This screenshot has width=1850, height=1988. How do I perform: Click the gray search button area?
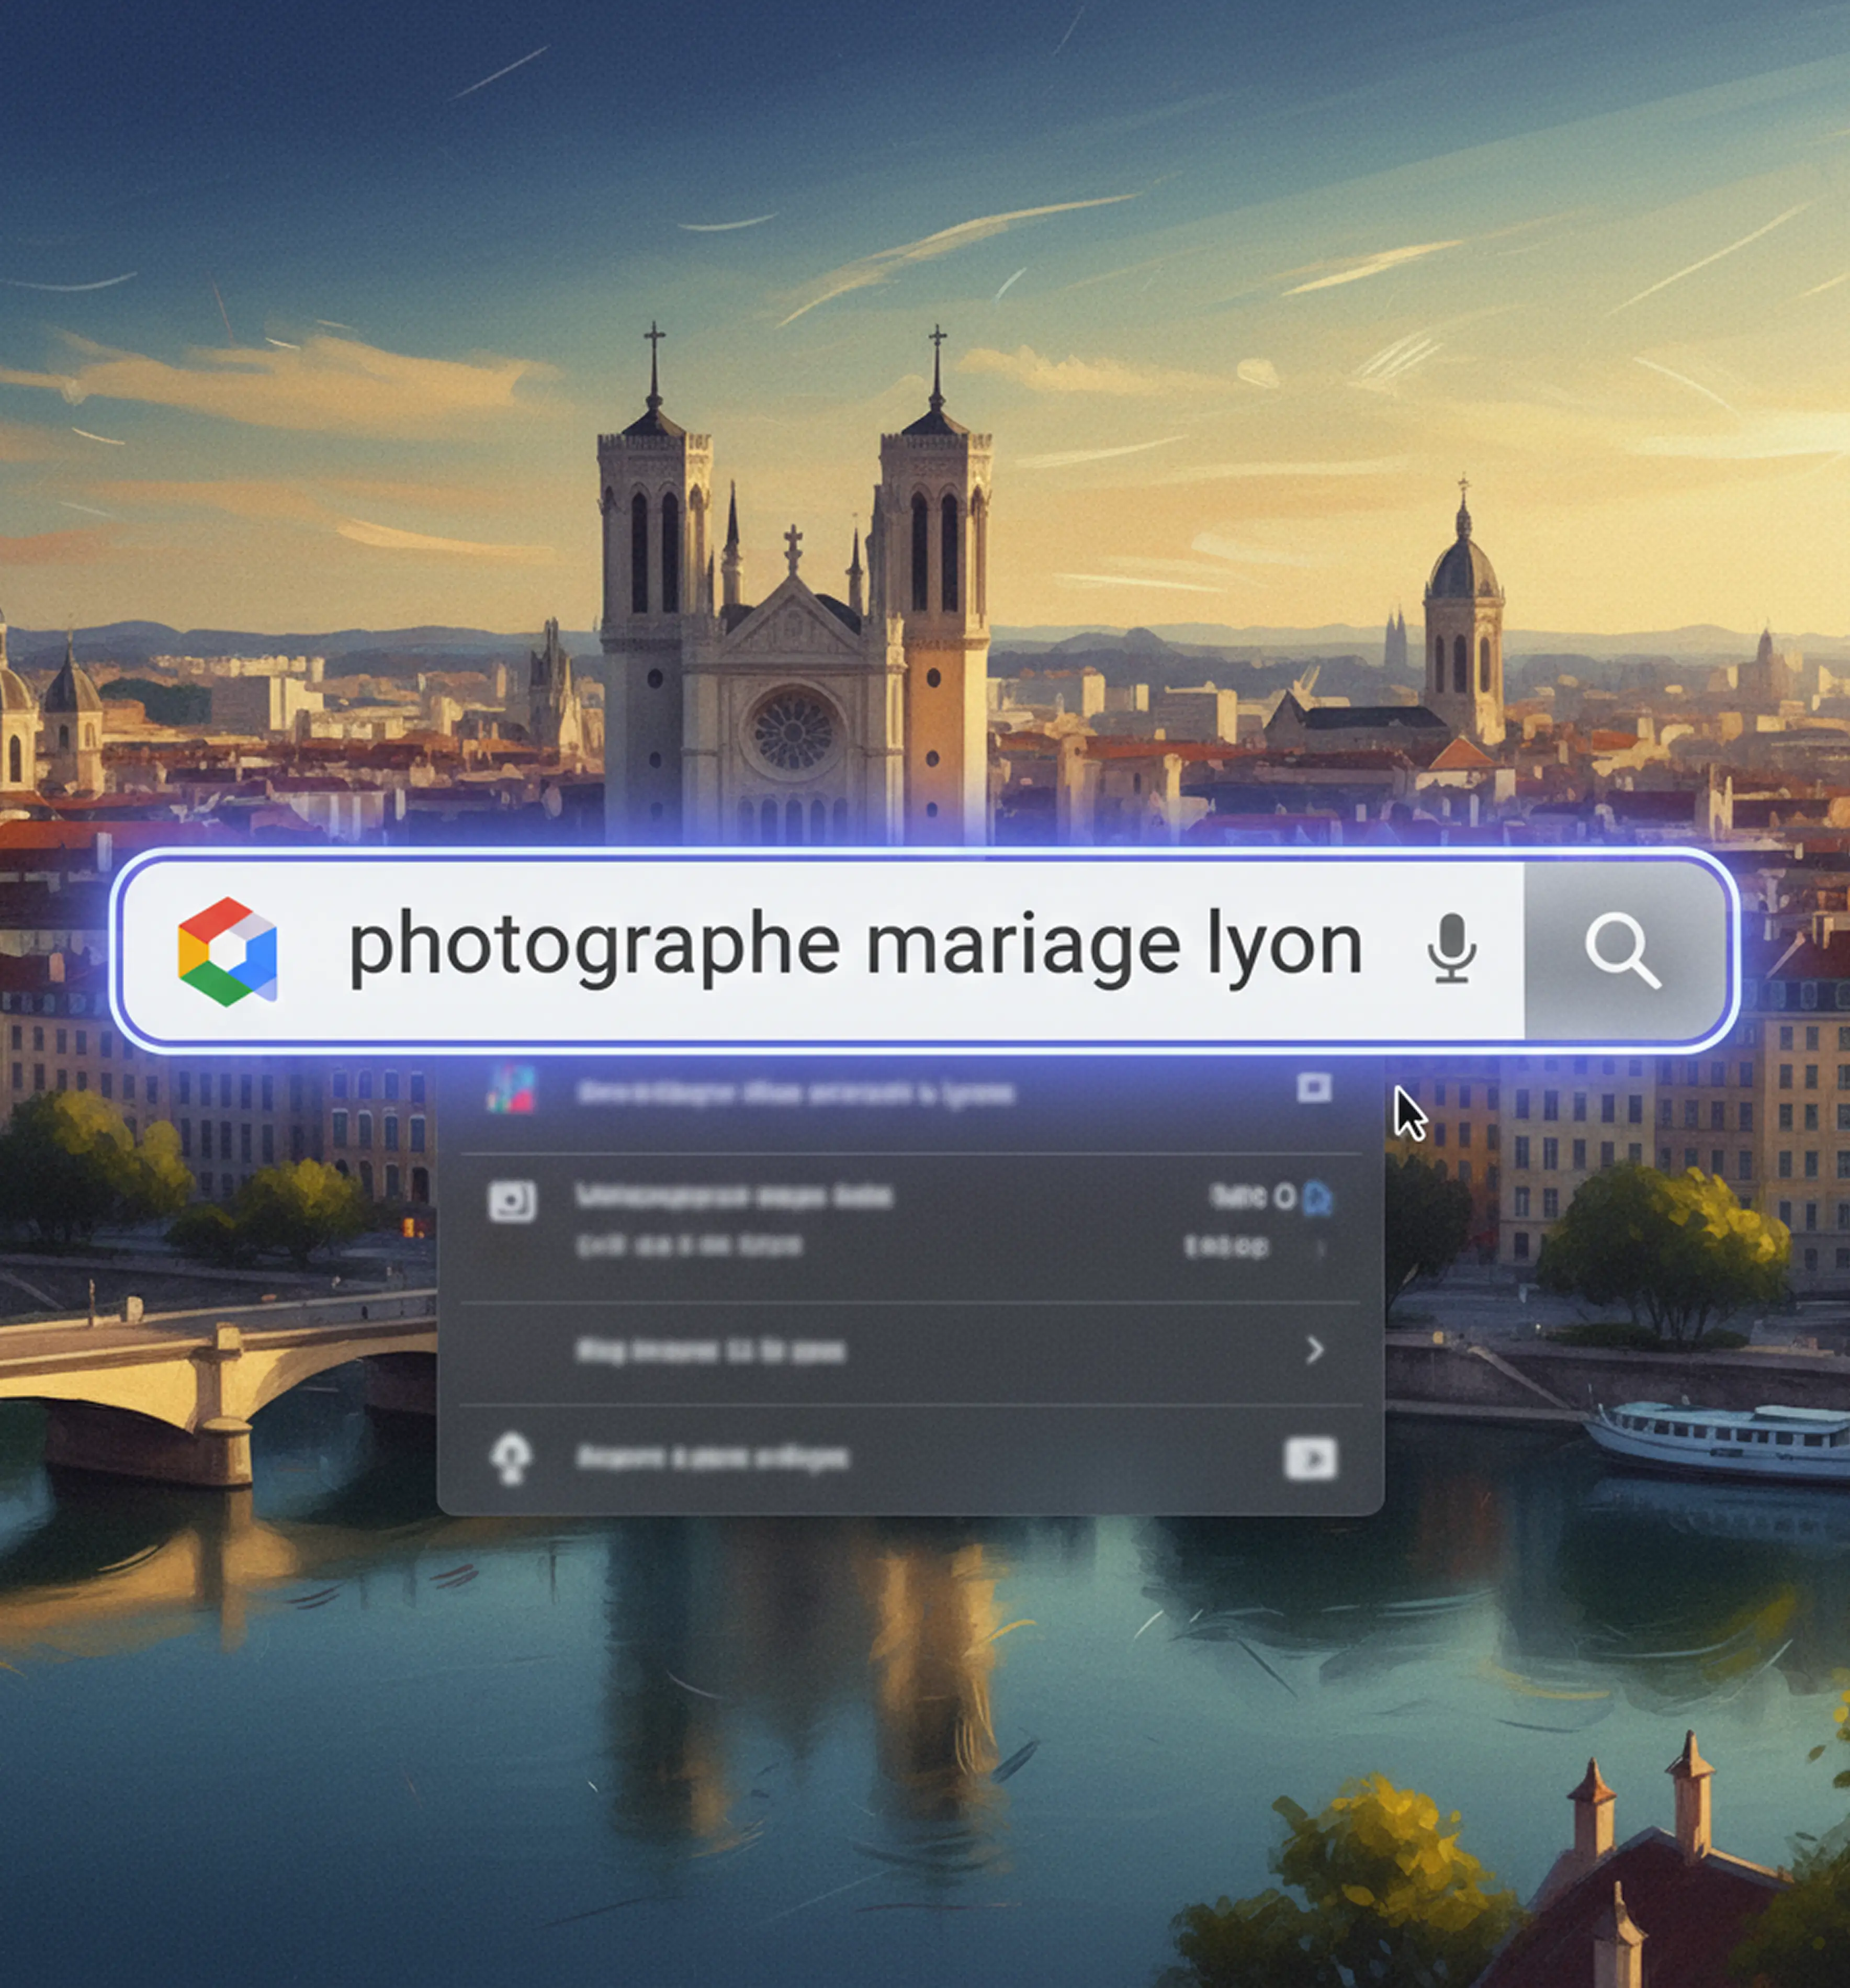pos(1622,950)
